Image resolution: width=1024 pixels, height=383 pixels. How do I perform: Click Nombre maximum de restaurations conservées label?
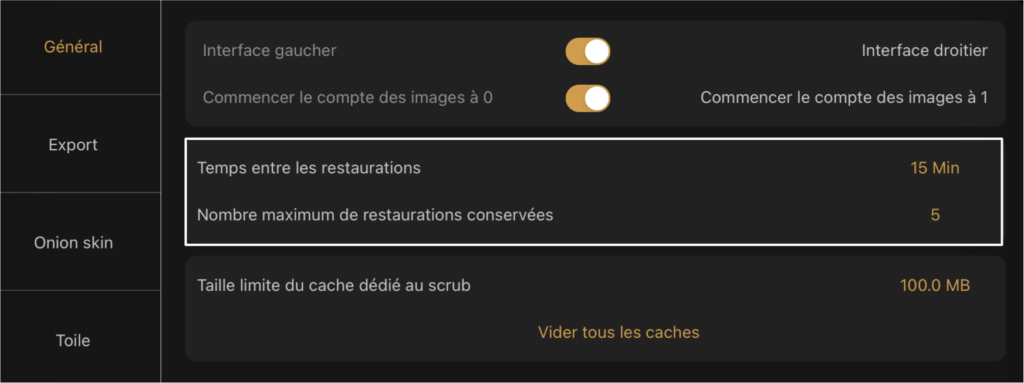(375, 214)
